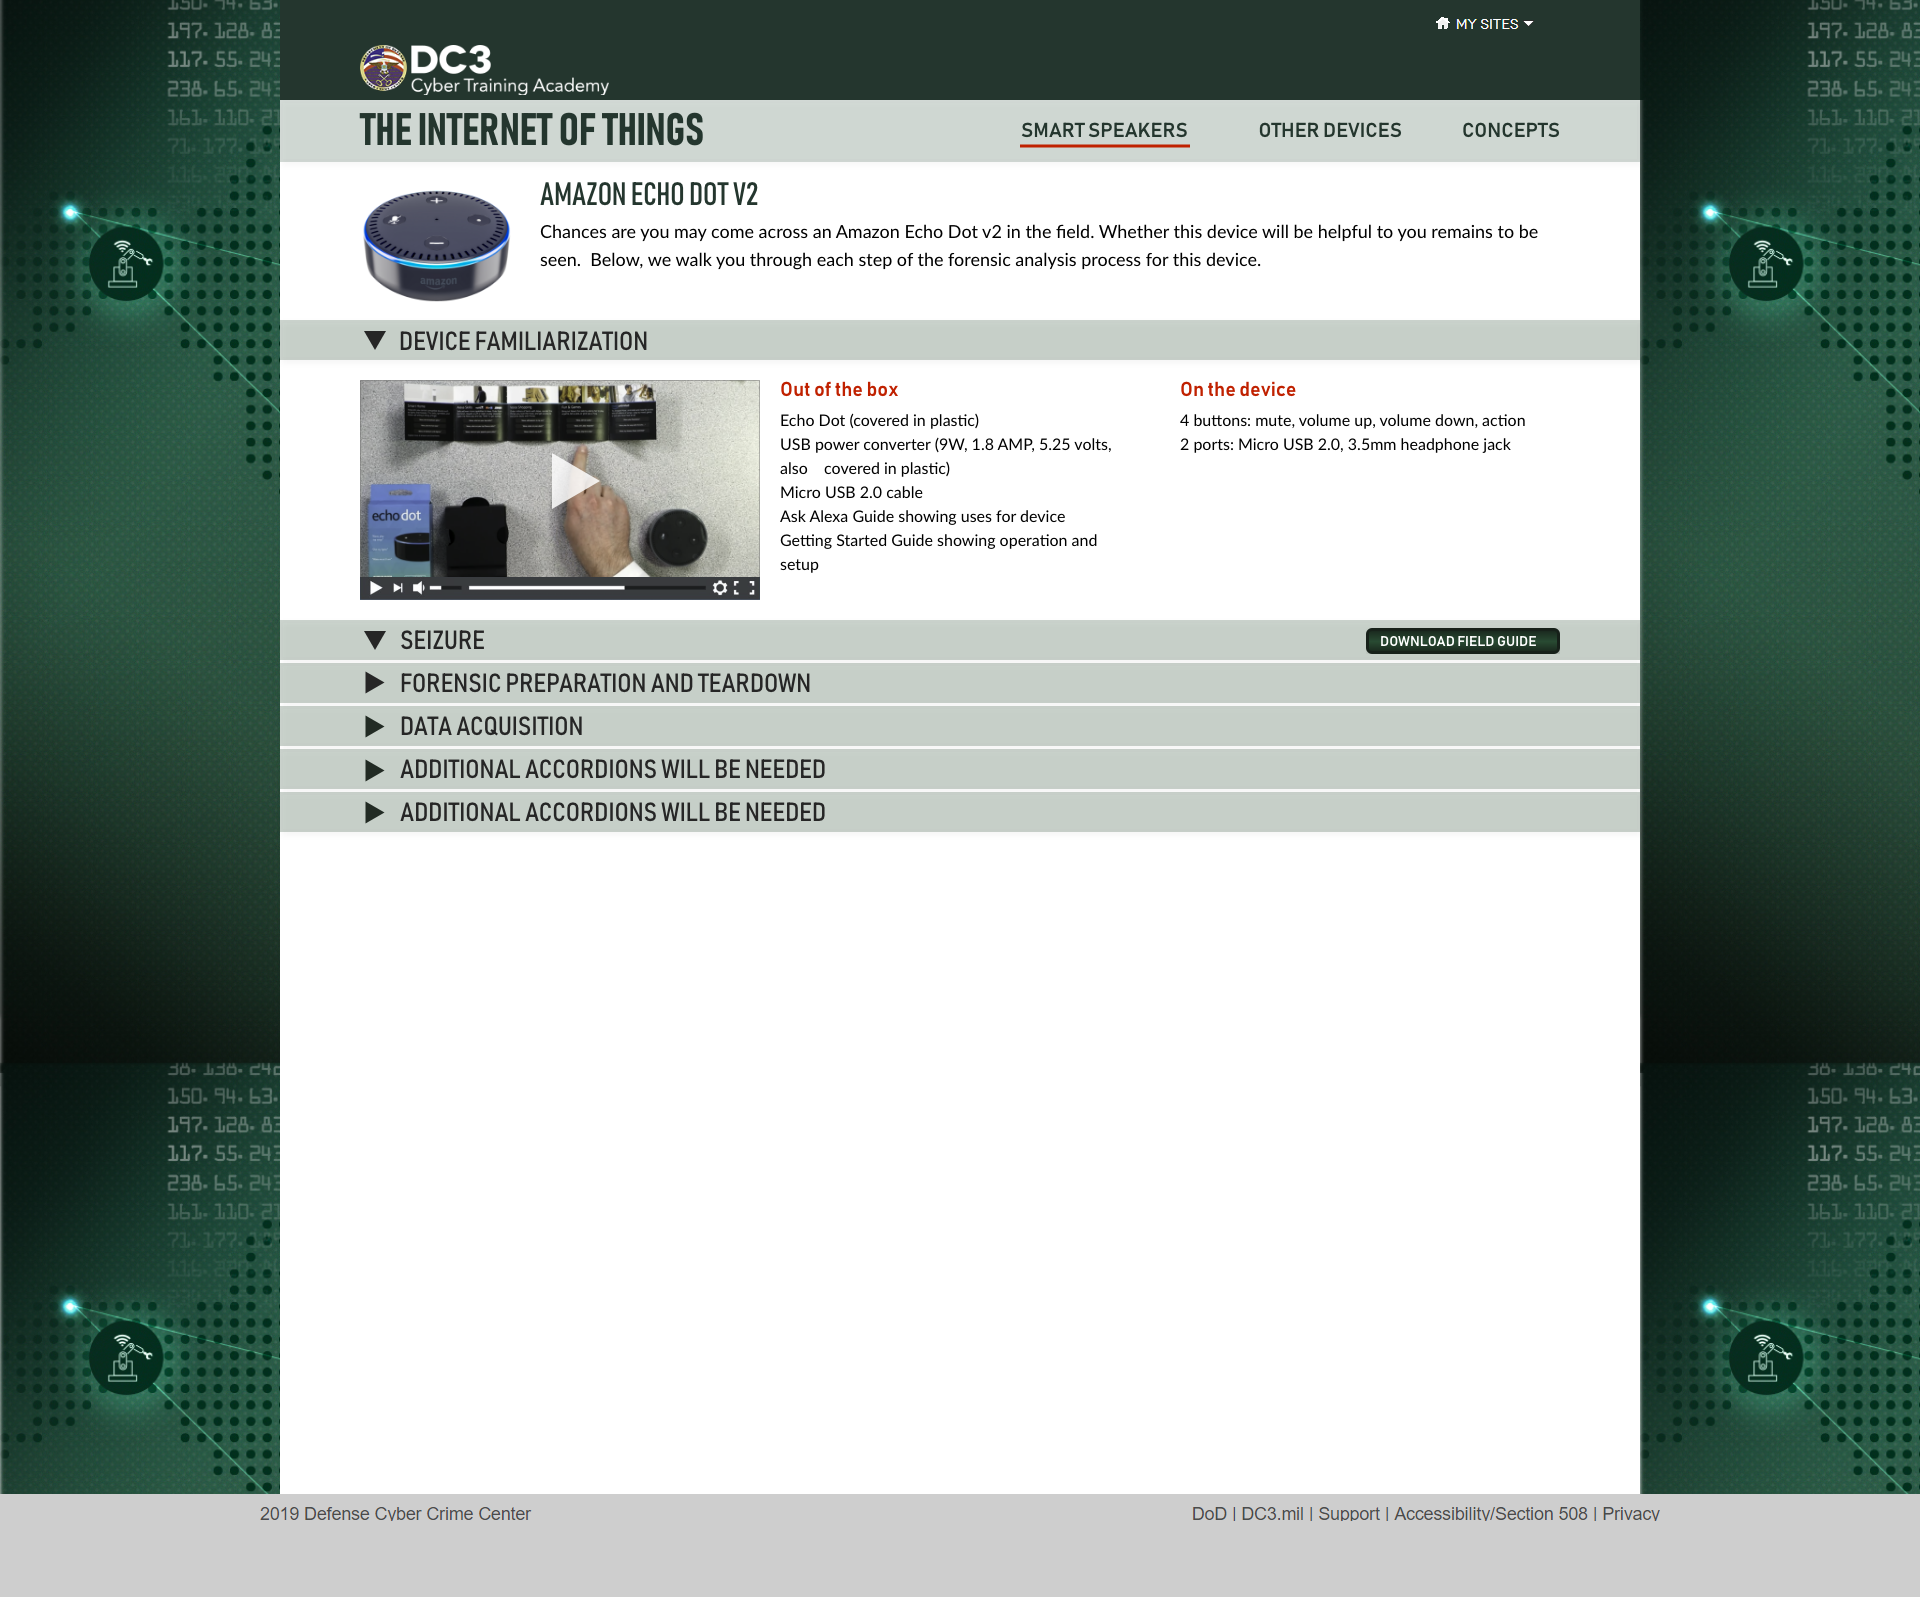1920x1597 pixels.
Task: Open the DC3.mil footer link
Action: [x=1272, y=1514]
